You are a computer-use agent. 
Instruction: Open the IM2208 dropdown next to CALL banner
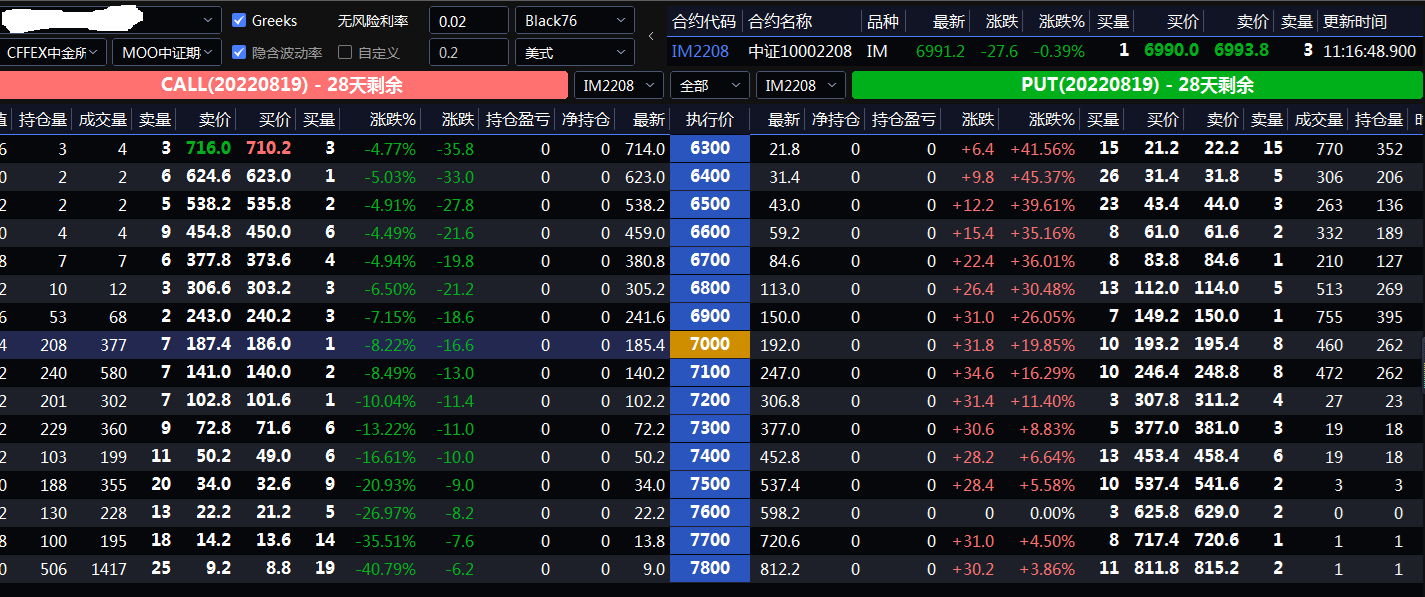point(618,86)
